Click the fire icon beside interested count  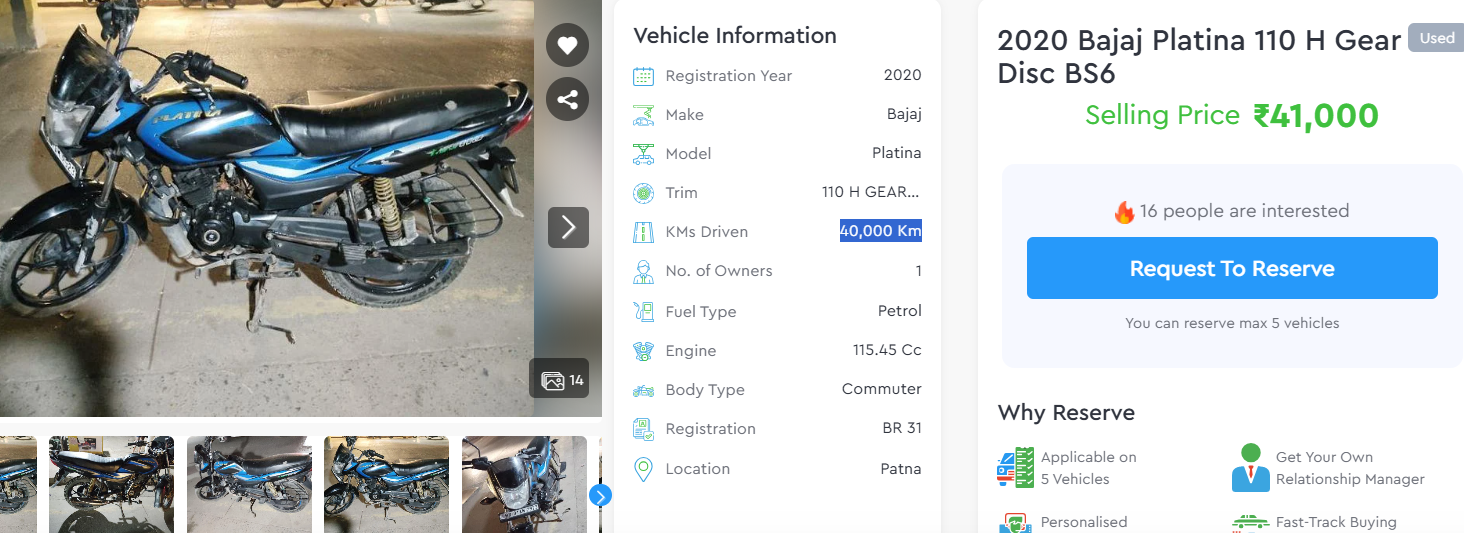point(1124,211)
